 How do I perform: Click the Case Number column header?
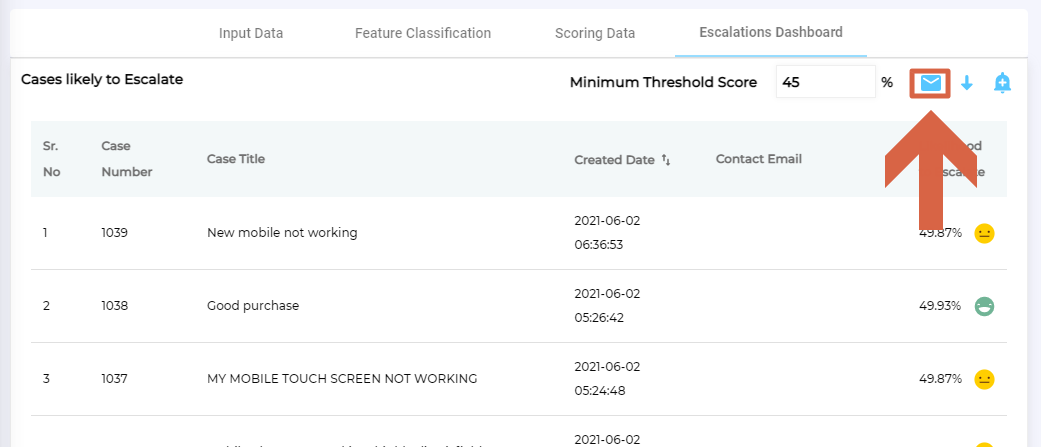click(126, 159)
